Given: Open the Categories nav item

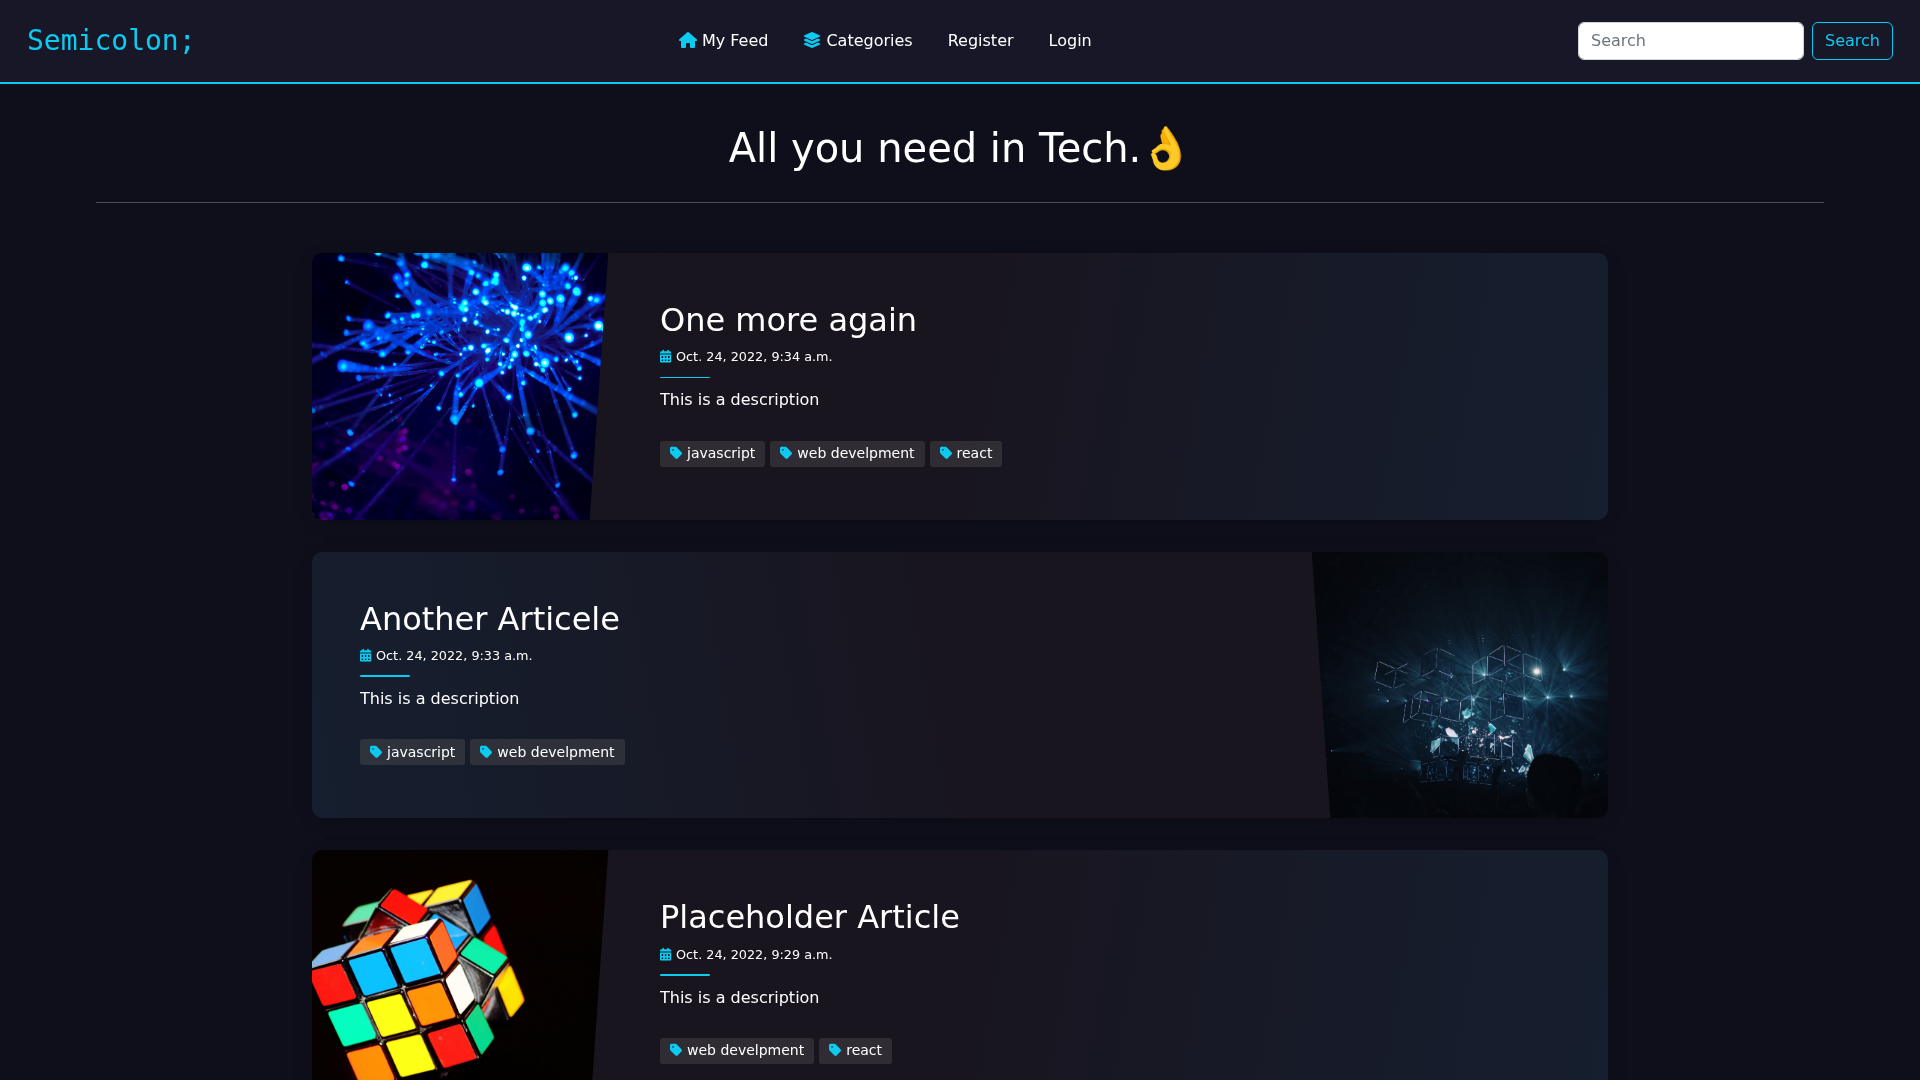Looking at the screenshot, I should pos(858,40).
